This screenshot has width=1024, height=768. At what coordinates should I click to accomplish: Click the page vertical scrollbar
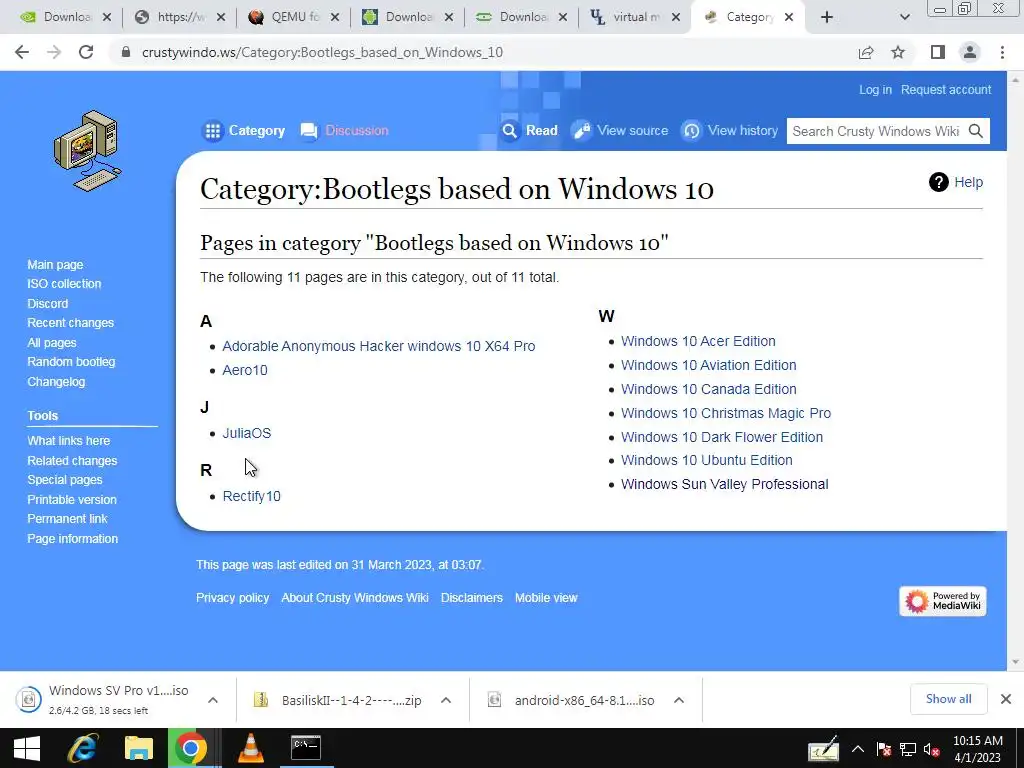(1015, 370)
